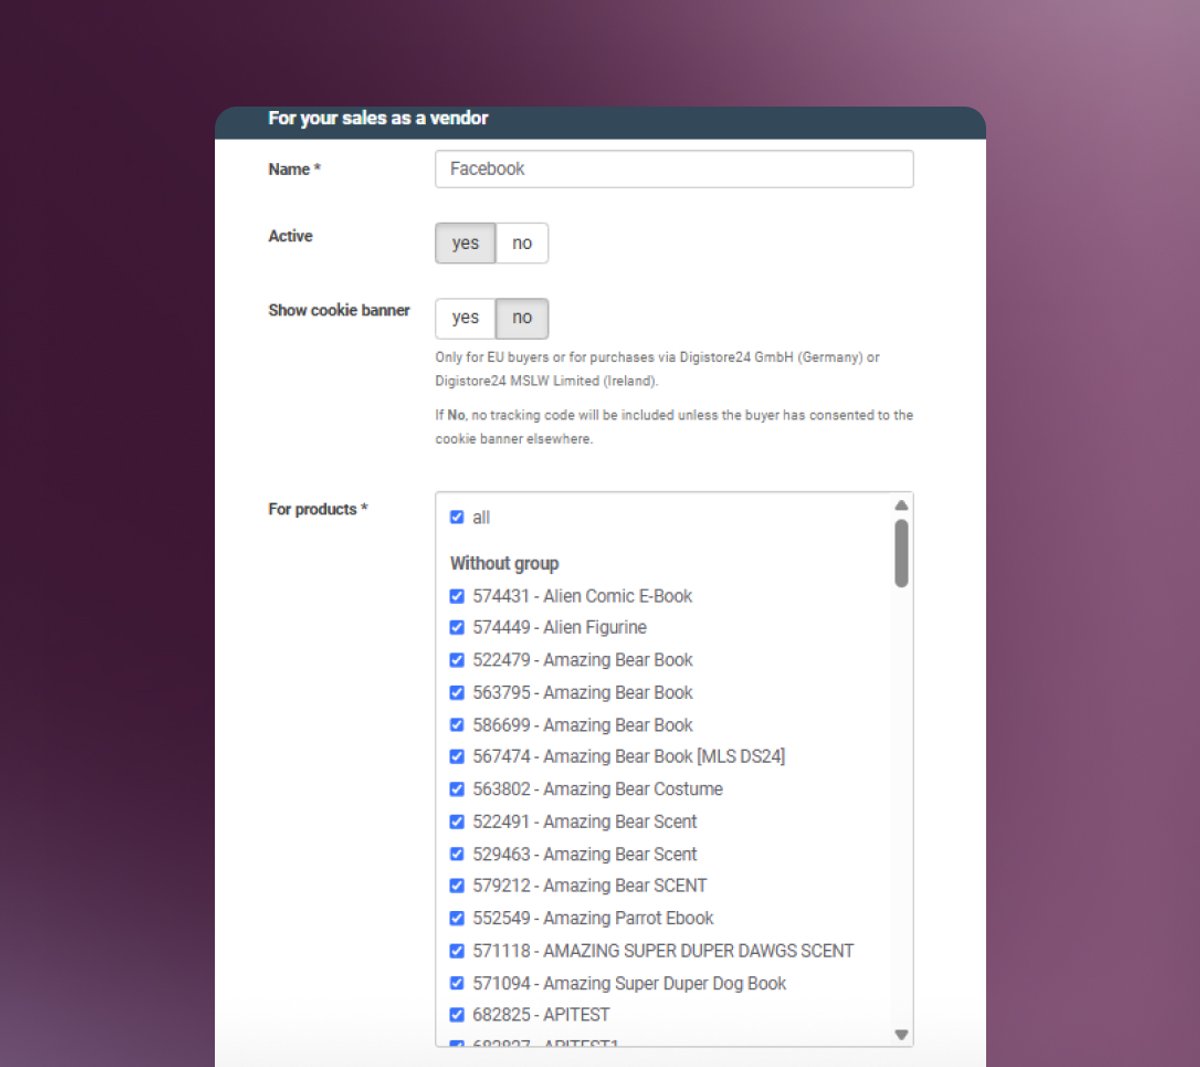Image resolution: width=1200 pixels, height=1067 pixels.
Task: Toggle checkbox for 563802 - Amazing Bear Costume
Action: (x=457, y=789)
